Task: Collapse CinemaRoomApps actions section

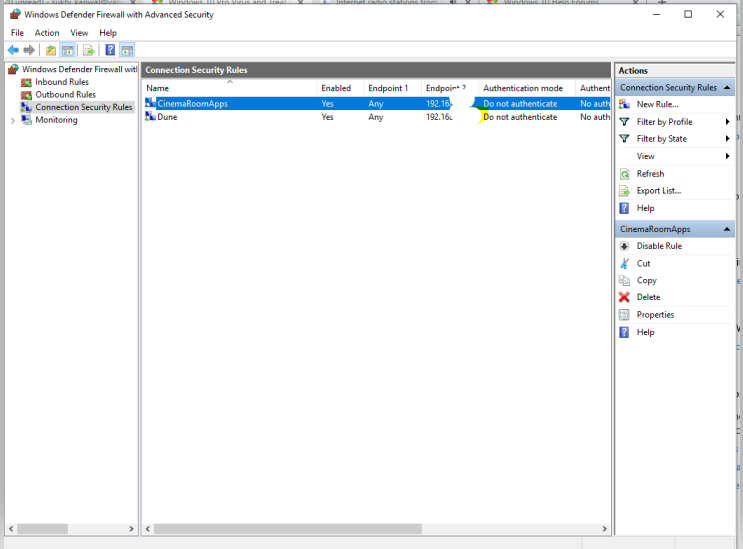Action: click(727, 229)
